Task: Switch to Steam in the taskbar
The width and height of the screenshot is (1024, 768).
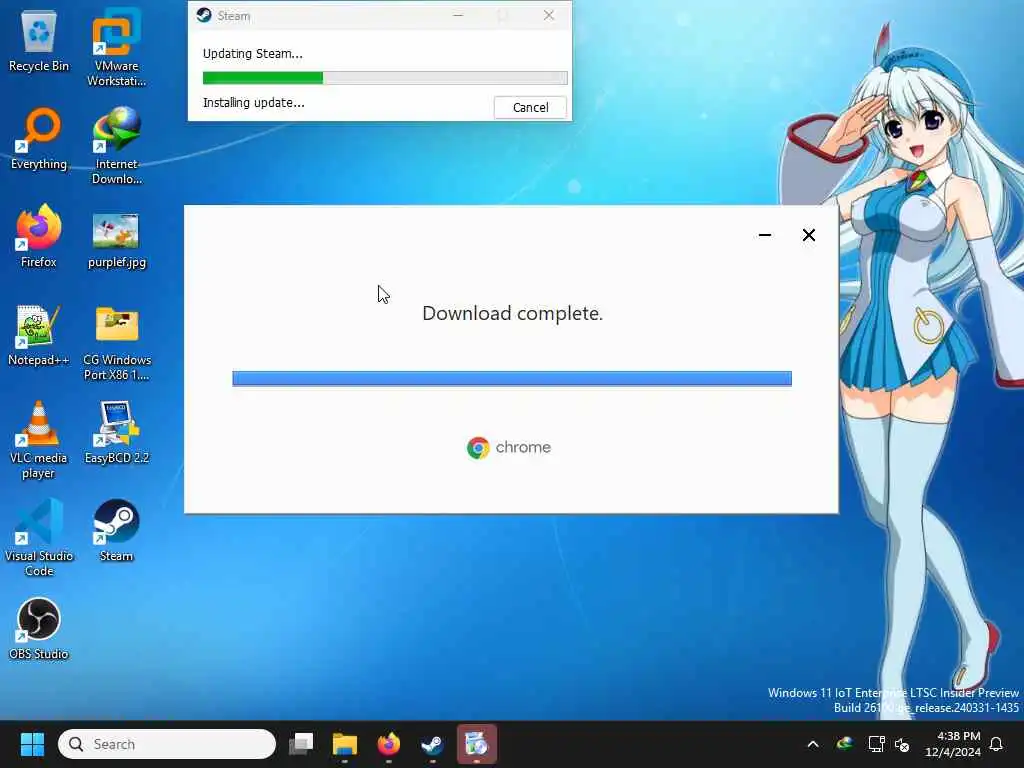Action: pos(432,744)
